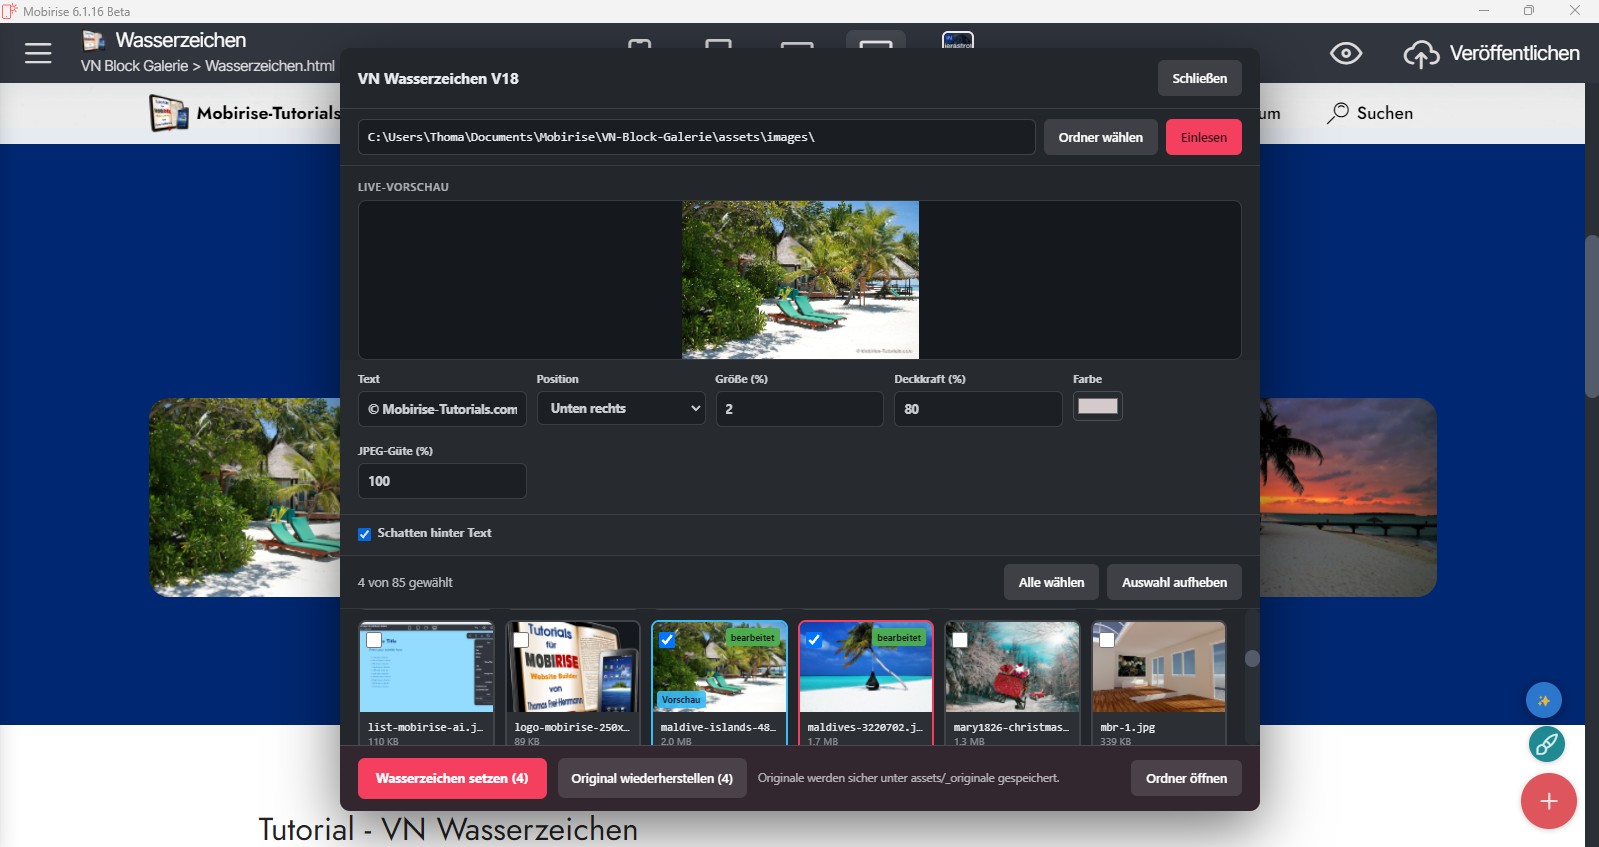Screen dimensions: 1599x847
Task: Click the folder path input field
Action: pos(697,137)
